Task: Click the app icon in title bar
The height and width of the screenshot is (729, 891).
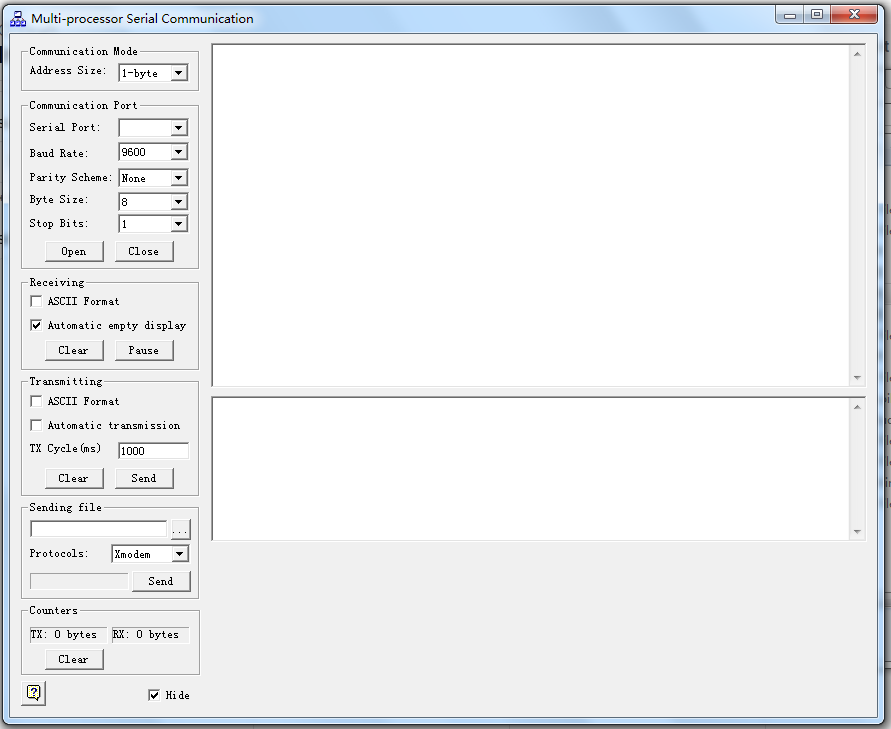Action: pyautogui.click(x=18, y=18)
